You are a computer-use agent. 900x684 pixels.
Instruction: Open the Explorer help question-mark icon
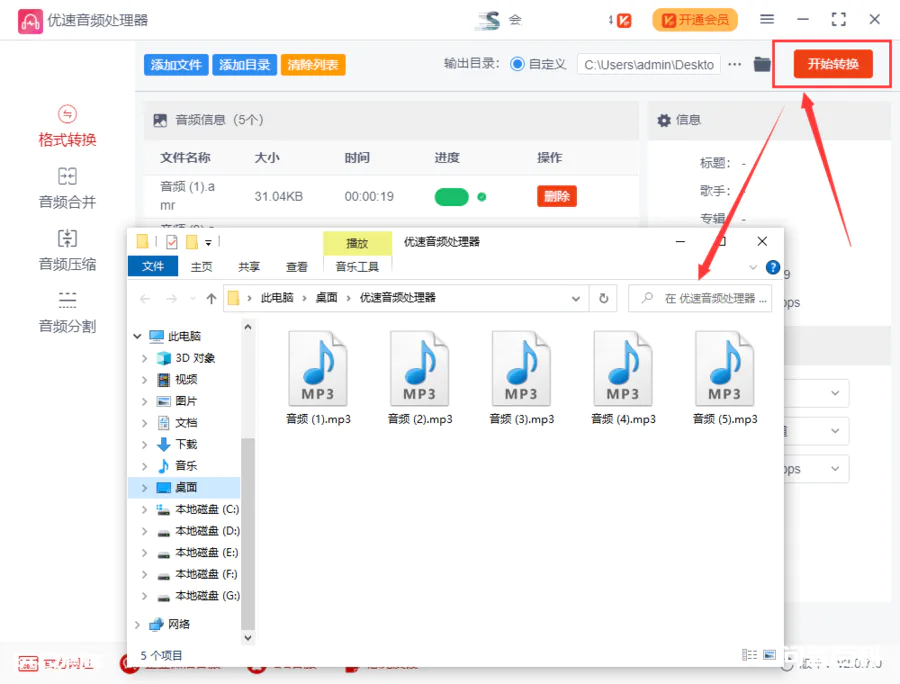tap(773, 267)
